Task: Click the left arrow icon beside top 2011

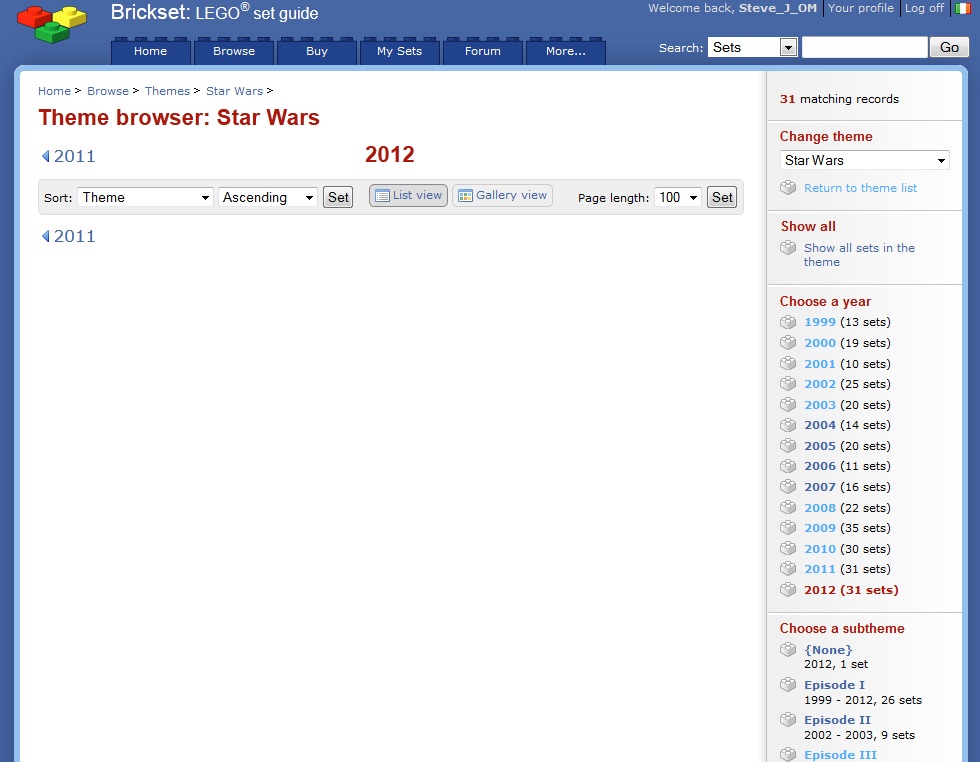Action: coord(45,156)
